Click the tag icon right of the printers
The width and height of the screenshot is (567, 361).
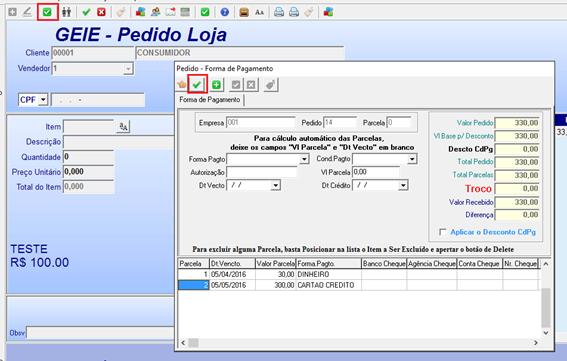[x=309, y=12]
